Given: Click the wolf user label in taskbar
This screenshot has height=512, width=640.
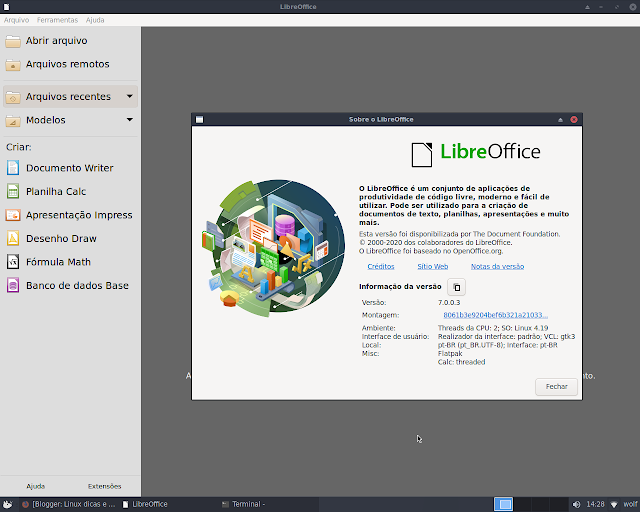Looking at the screenshot, I should (631, 504).
